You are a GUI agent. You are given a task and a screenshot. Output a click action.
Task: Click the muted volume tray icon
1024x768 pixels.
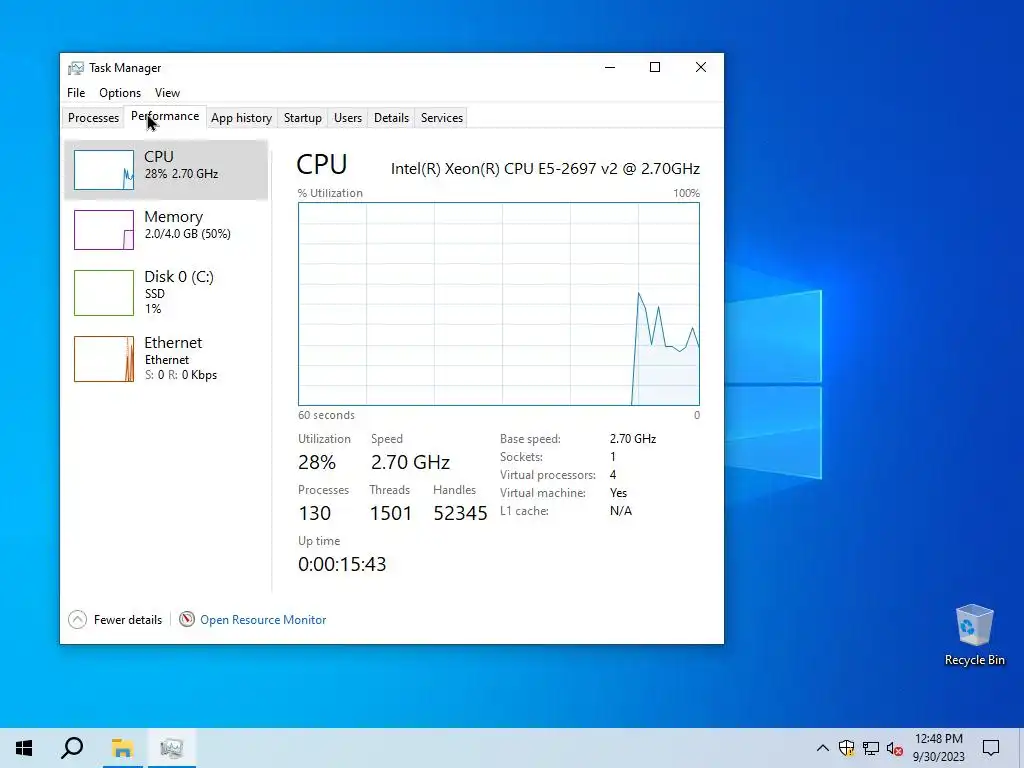(895, 748)
